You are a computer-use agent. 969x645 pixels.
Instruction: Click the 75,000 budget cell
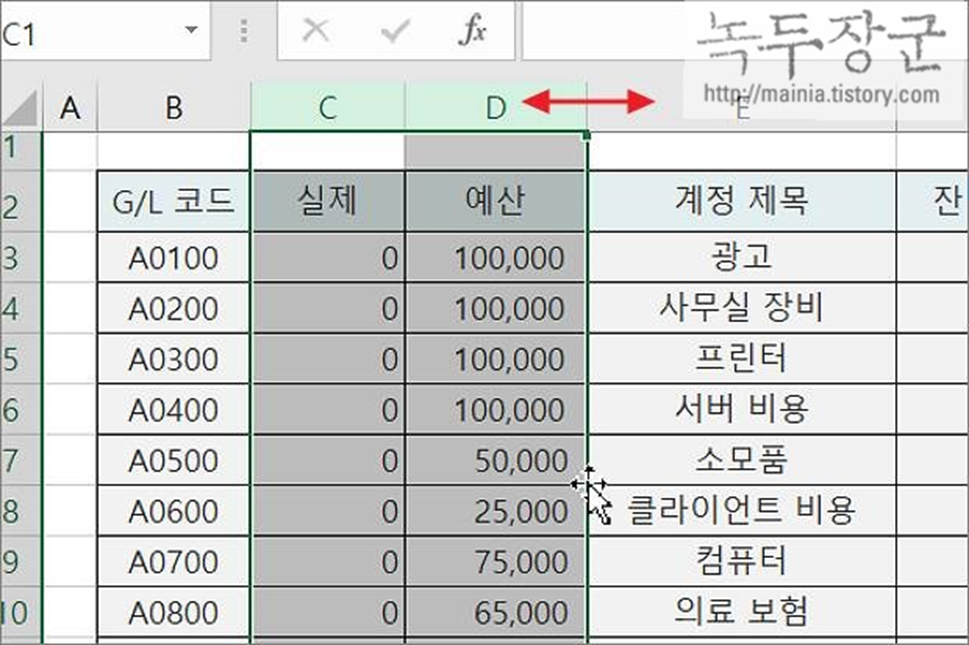495,562
